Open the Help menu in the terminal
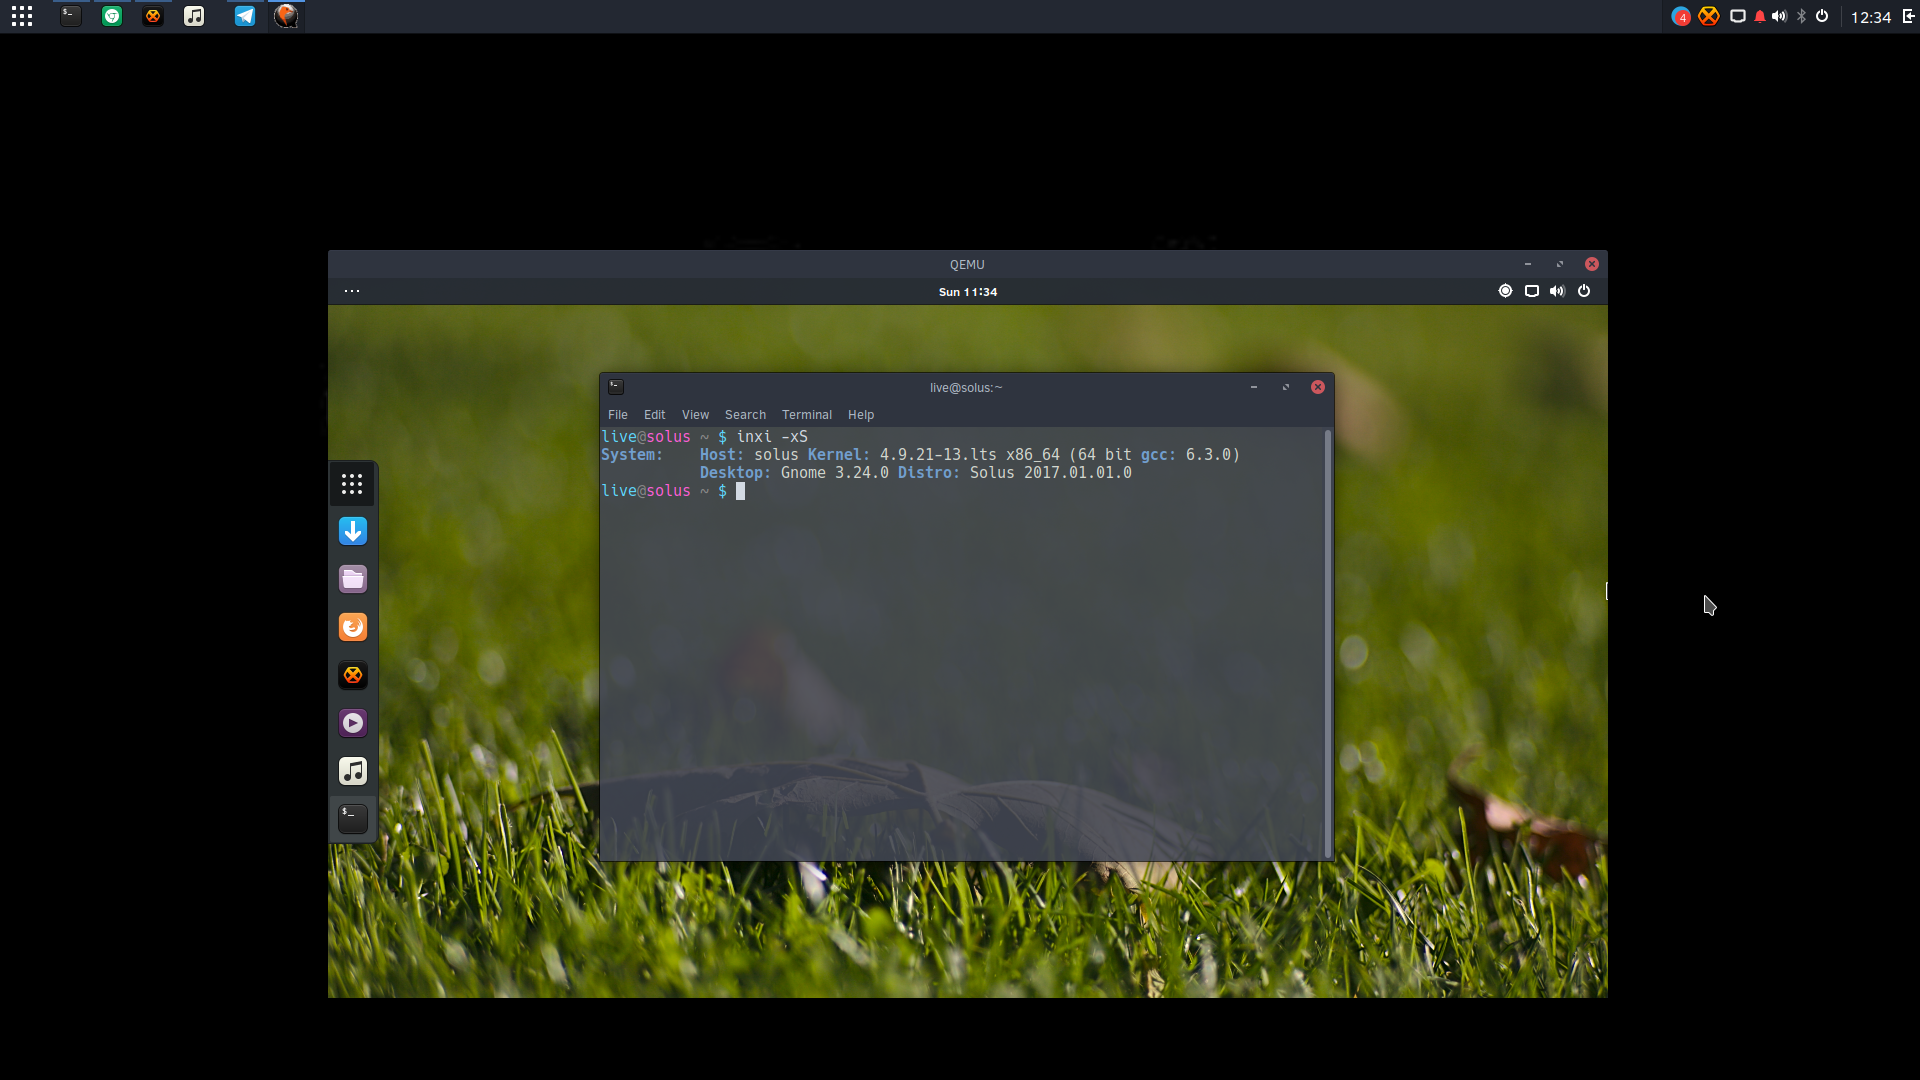Image resolution: width=1920 pixels, height=1080 pixels. click(861, 415)
